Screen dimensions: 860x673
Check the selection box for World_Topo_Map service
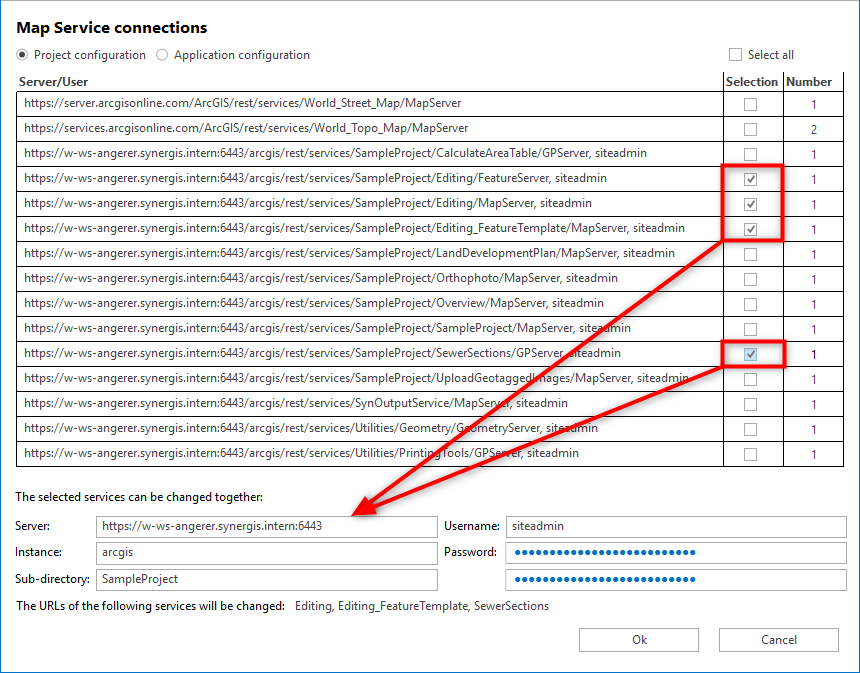(753, 128)
